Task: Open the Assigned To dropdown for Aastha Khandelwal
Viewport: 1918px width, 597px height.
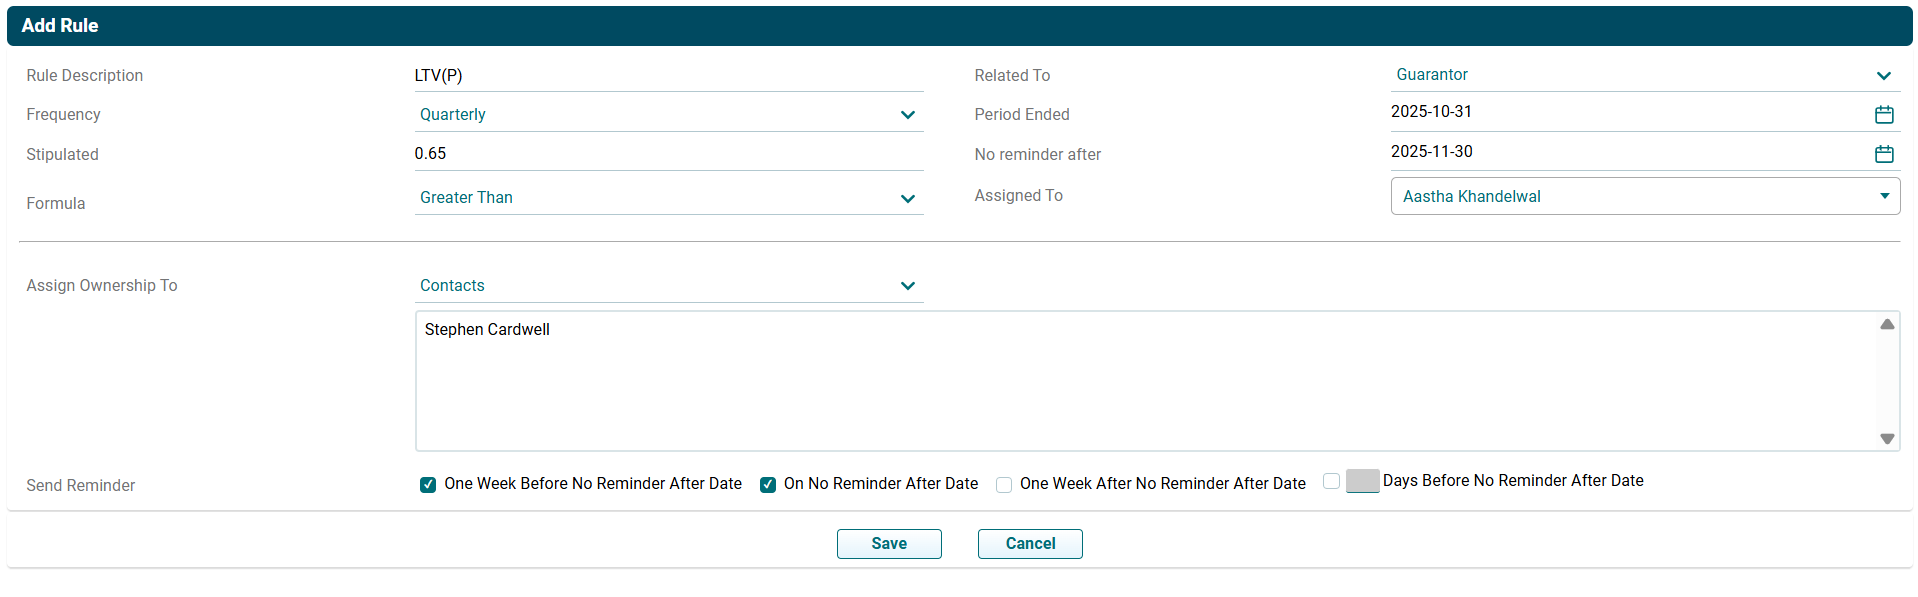Action: click(x=1644, y=197)
